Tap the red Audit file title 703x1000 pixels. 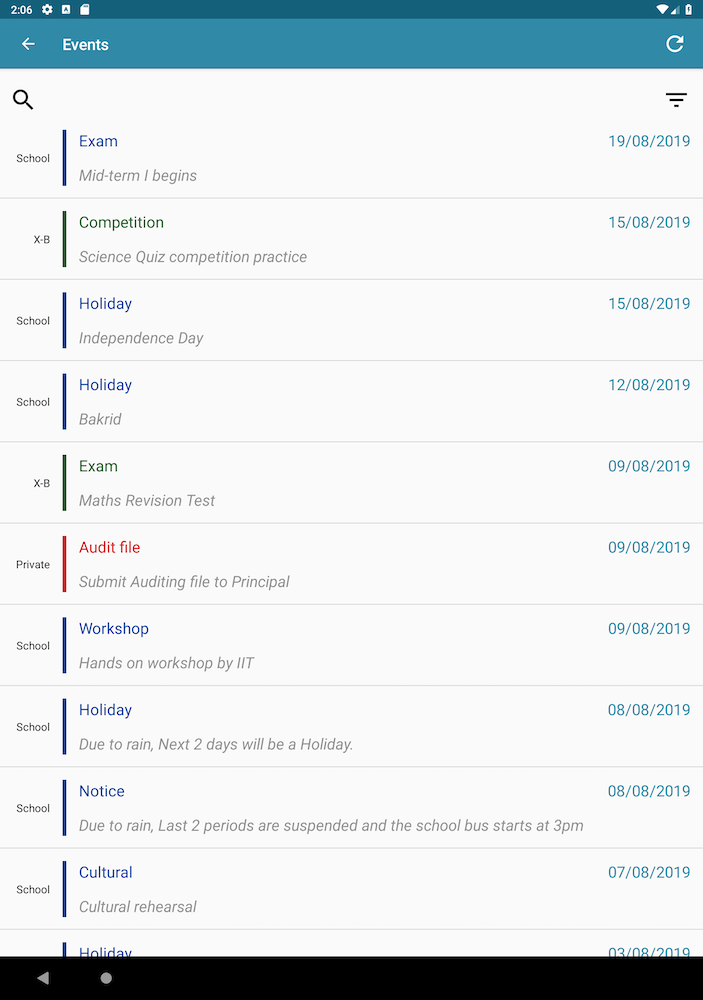(x=109, y=547)
